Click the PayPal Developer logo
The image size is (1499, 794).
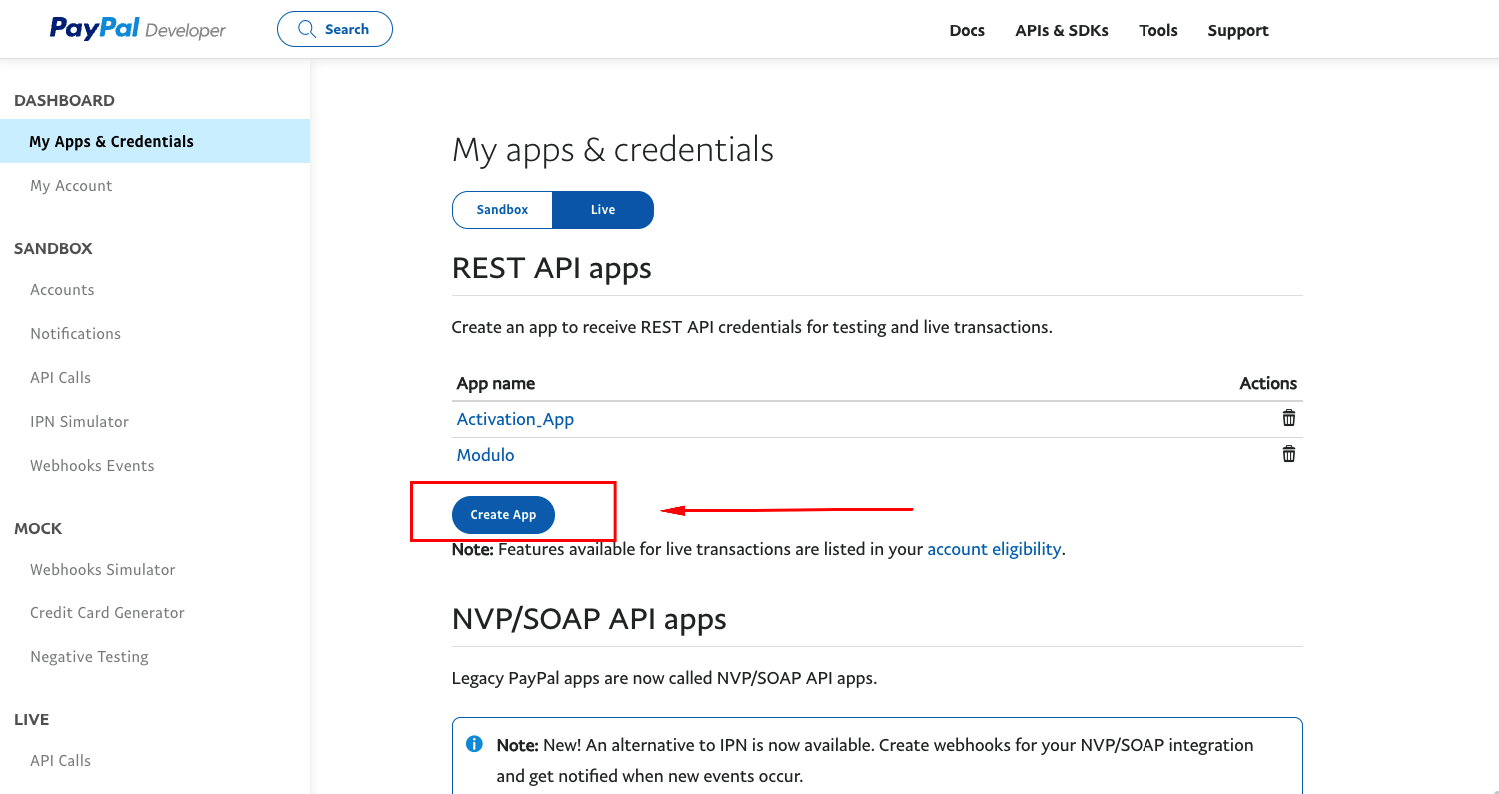(x=138, y=29)
